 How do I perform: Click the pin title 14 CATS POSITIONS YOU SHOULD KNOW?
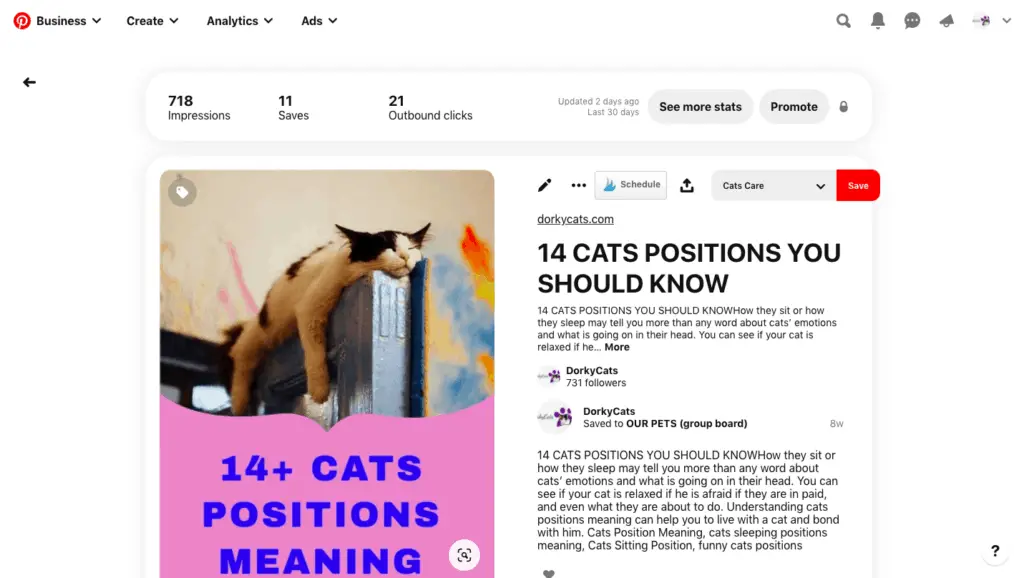[x=689, y=268]
